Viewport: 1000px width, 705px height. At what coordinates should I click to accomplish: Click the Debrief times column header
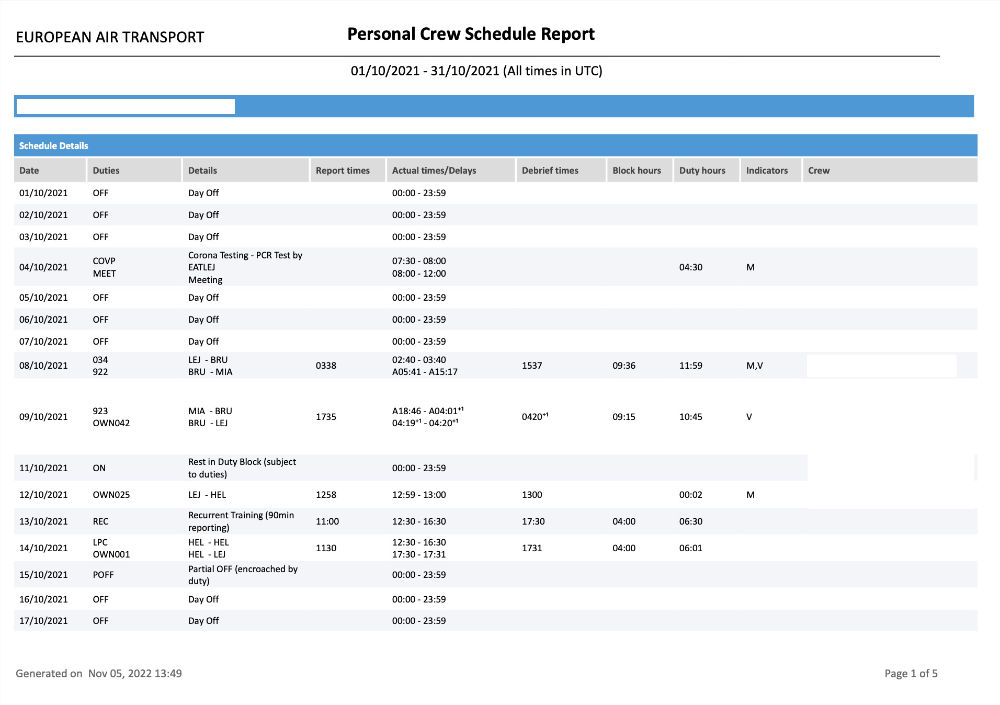pyautogui.click(x=550, y=171)
